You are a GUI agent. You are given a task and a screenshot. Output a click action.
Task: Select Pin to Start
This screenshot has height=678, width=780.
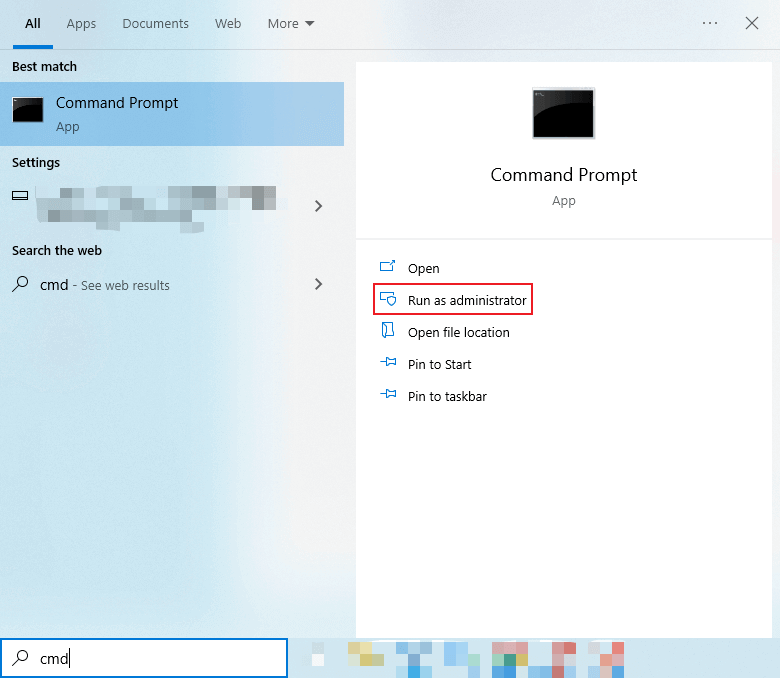tap(439, 365)
